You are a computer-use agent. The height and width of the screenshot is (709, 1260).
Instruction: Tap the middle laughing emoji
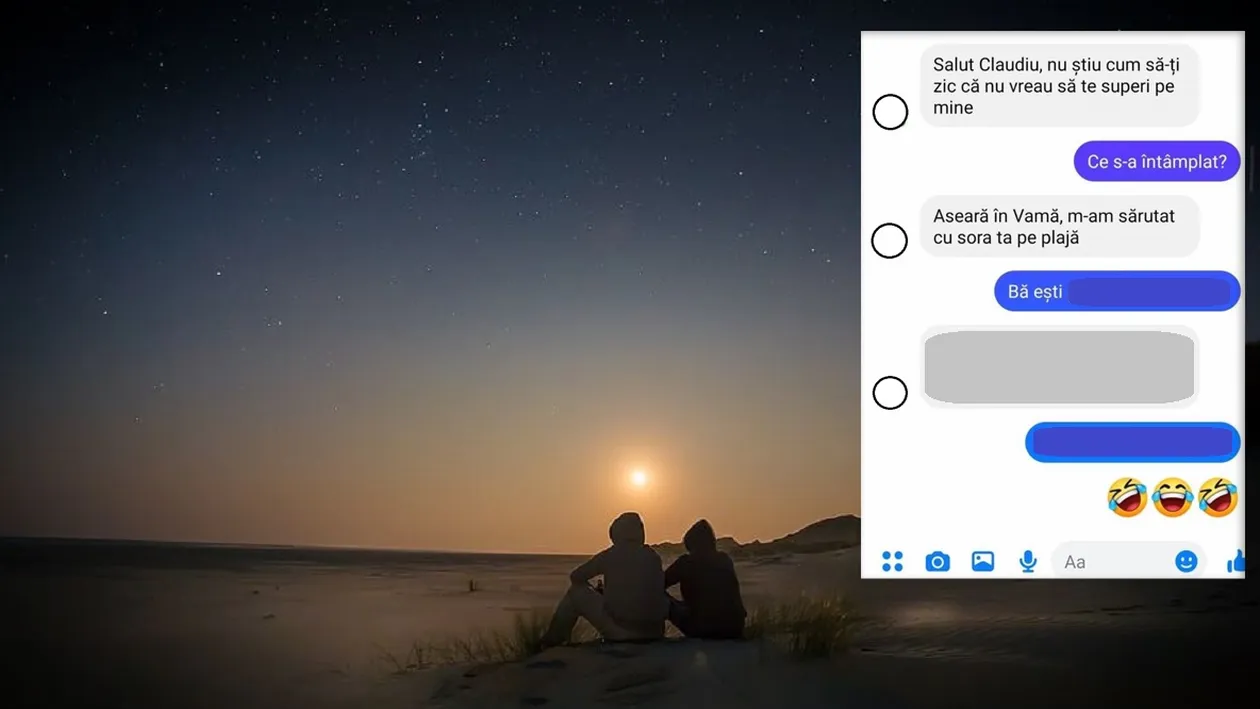coord(1172,497)
